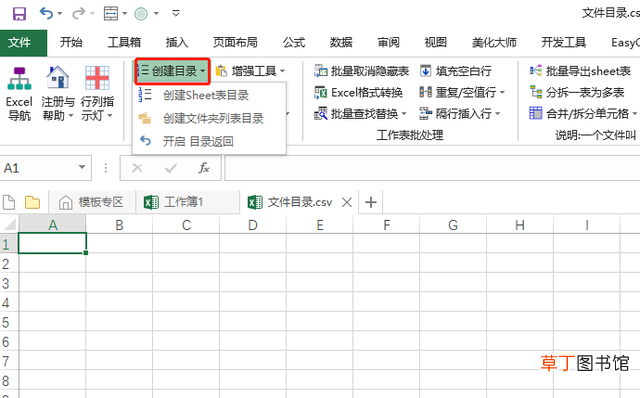Select row 6 header

point(9,342)
